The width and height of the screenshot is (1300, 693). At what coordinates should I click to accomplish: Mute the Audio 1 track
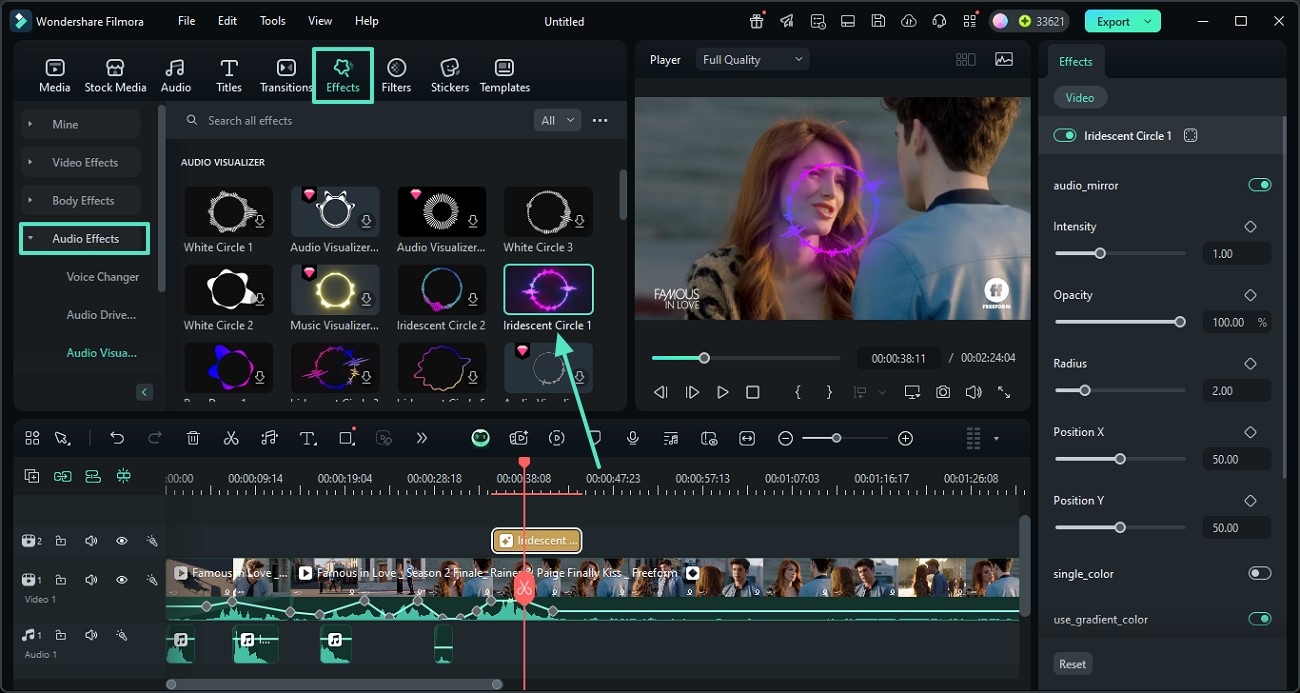click(91, 635)
